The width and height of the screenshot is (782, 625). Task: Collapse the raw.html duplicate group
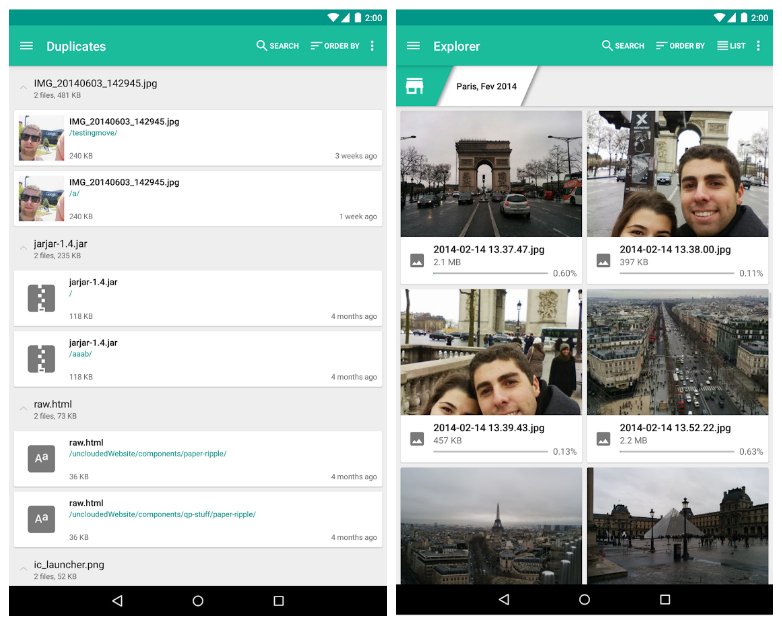pos(23,409)
